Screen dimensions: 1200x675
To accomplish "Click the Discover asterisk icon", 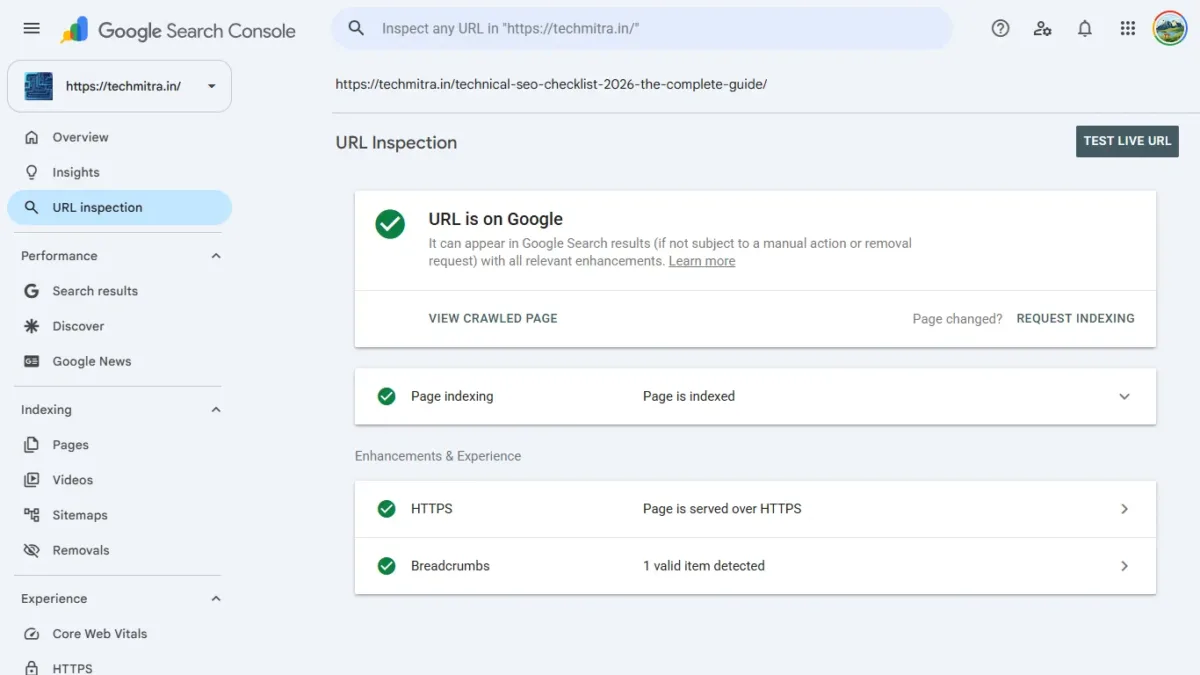I will click(x=32, y=326).
